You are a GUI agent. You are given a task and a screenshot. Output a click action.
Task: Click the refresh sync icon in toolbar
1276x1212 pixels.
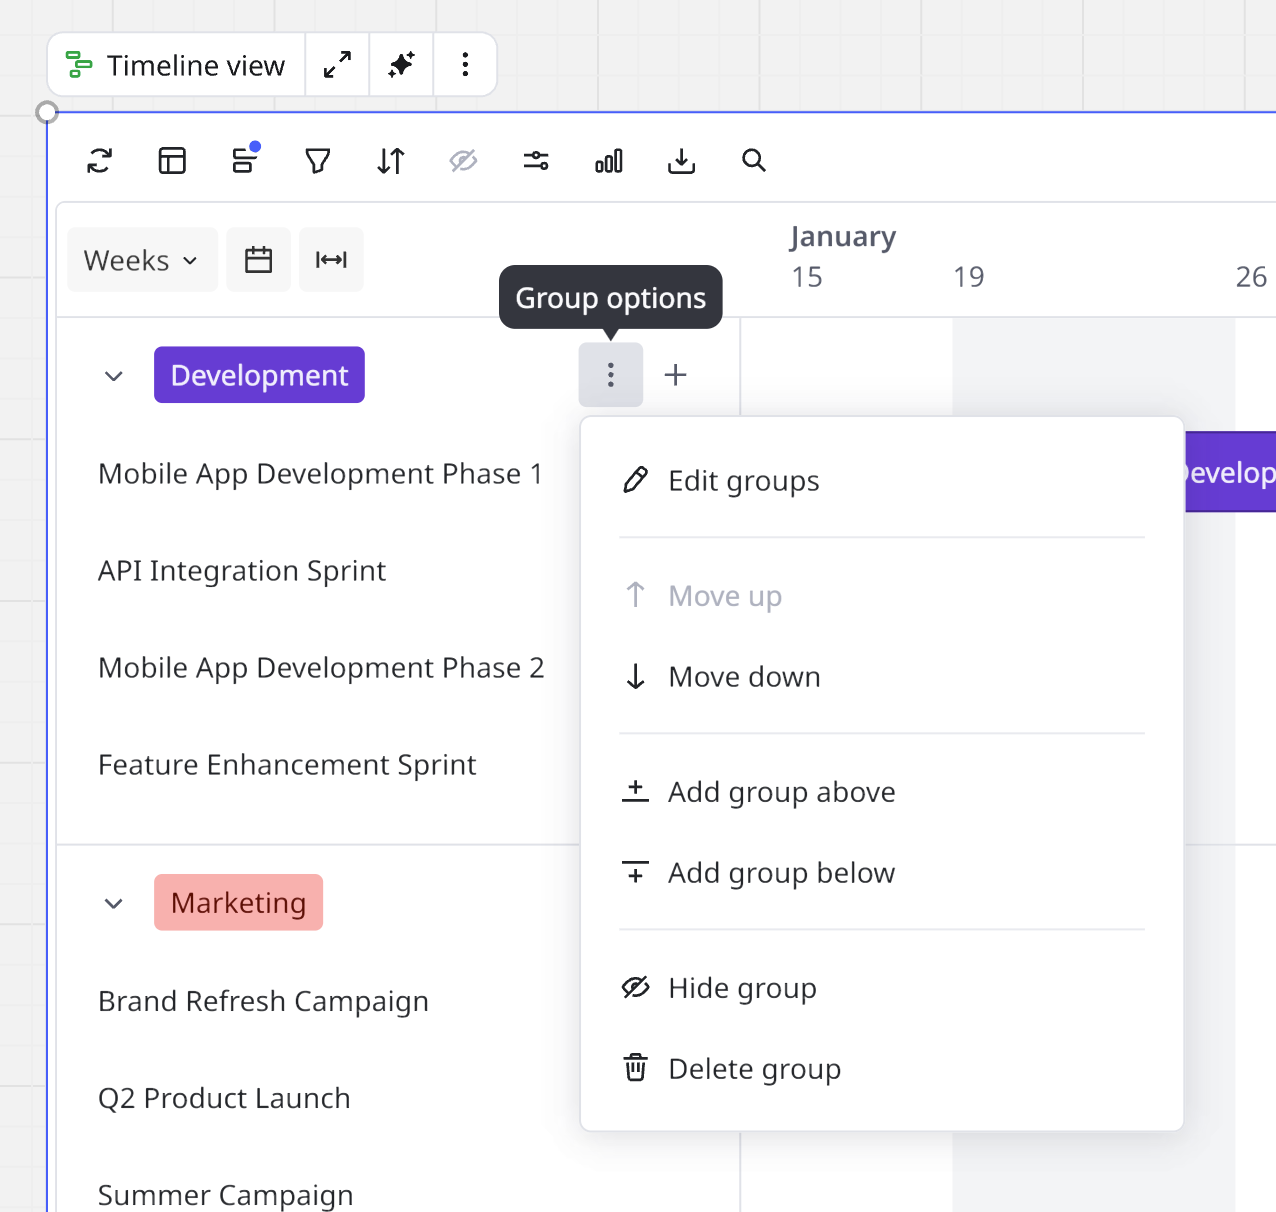pyautogui.click(x=99, y=161)
